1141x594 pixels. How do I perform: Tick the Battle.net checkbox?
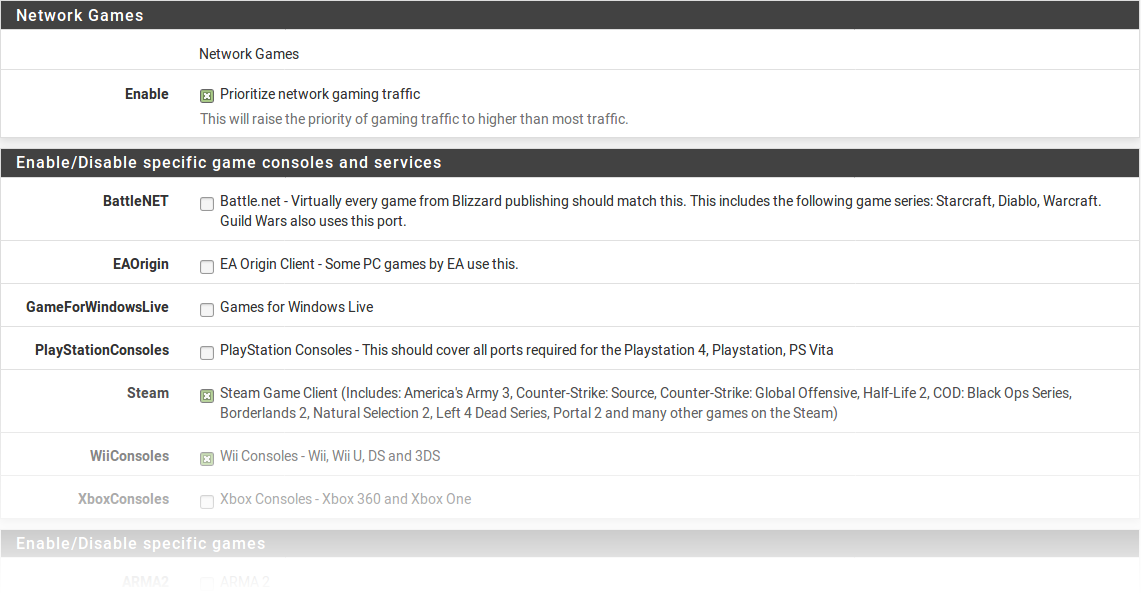point(207,204)
